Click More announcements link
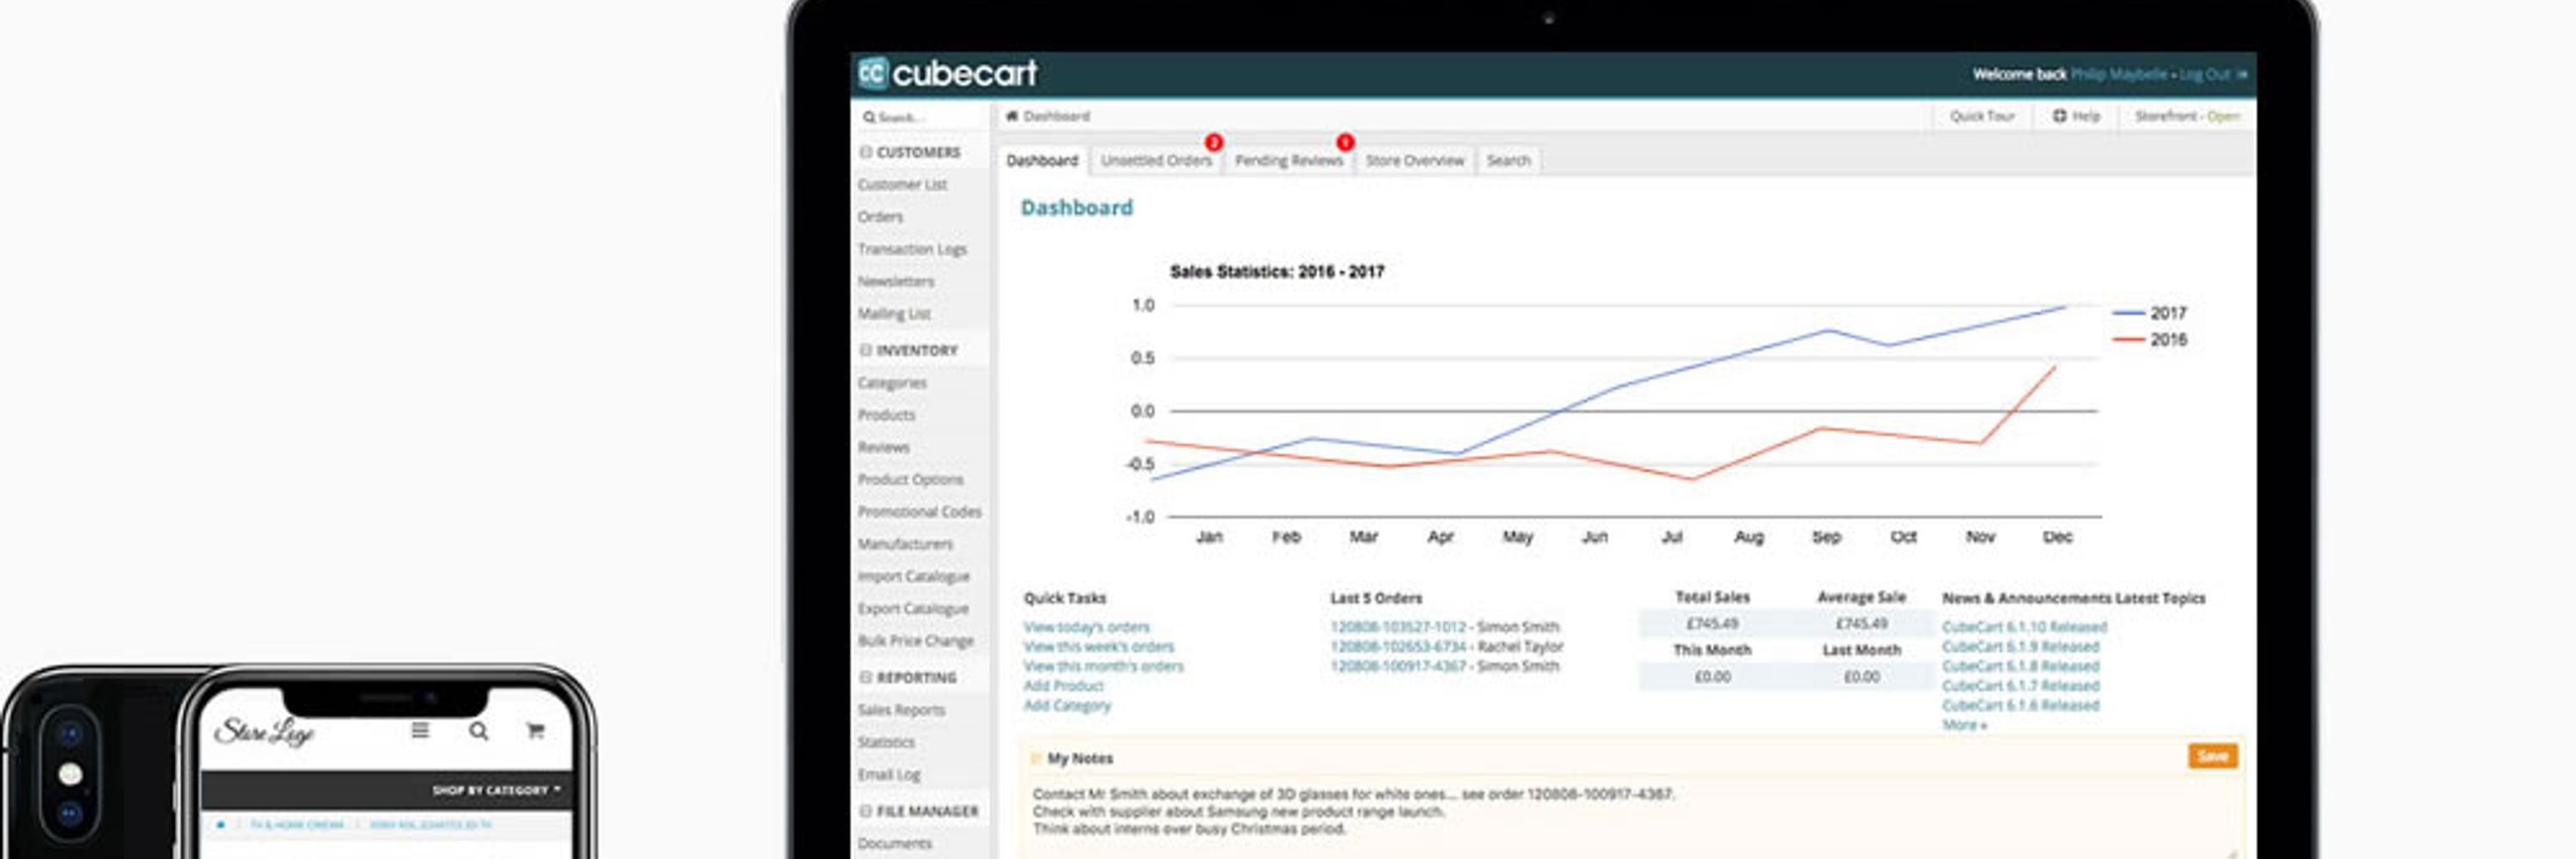 (1964, 725)
